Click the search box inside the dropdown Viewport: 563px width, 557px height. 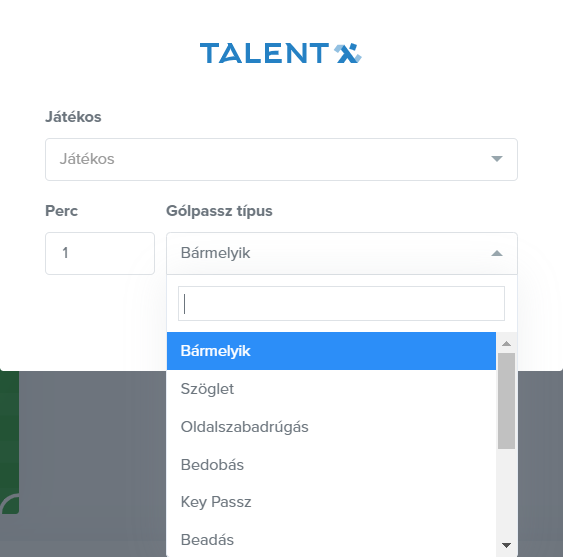(x=341, y=303)
